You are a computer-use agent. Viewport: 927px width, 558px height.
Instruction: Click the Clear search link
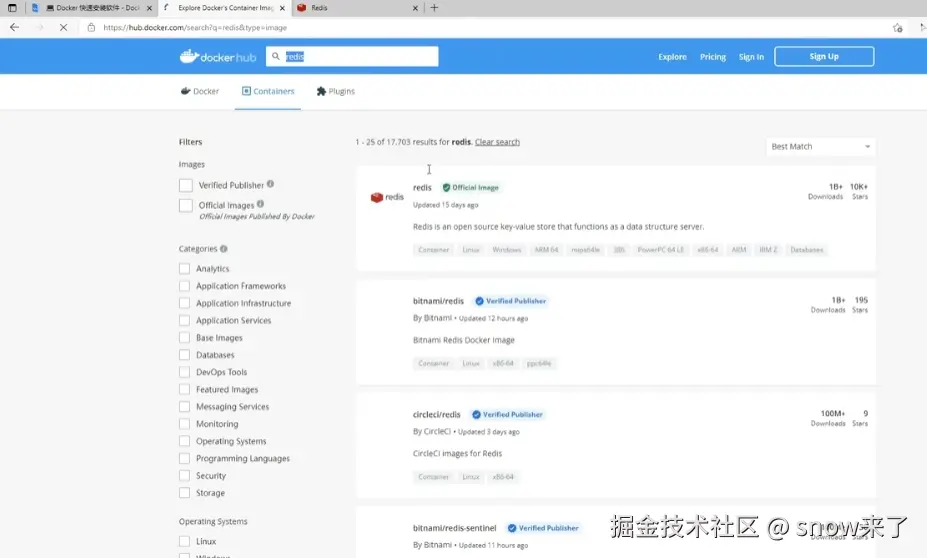497,142
